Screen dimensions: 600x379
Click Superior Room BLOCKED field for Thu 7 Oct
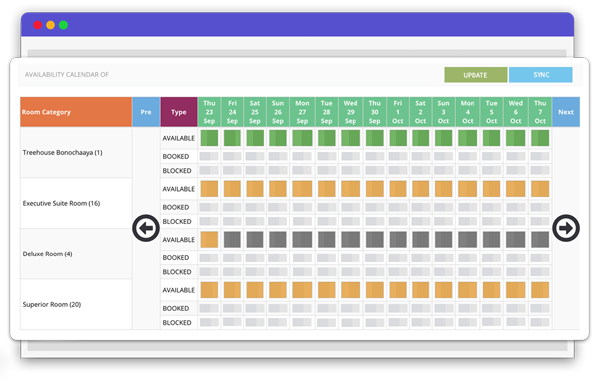(540, 322)
